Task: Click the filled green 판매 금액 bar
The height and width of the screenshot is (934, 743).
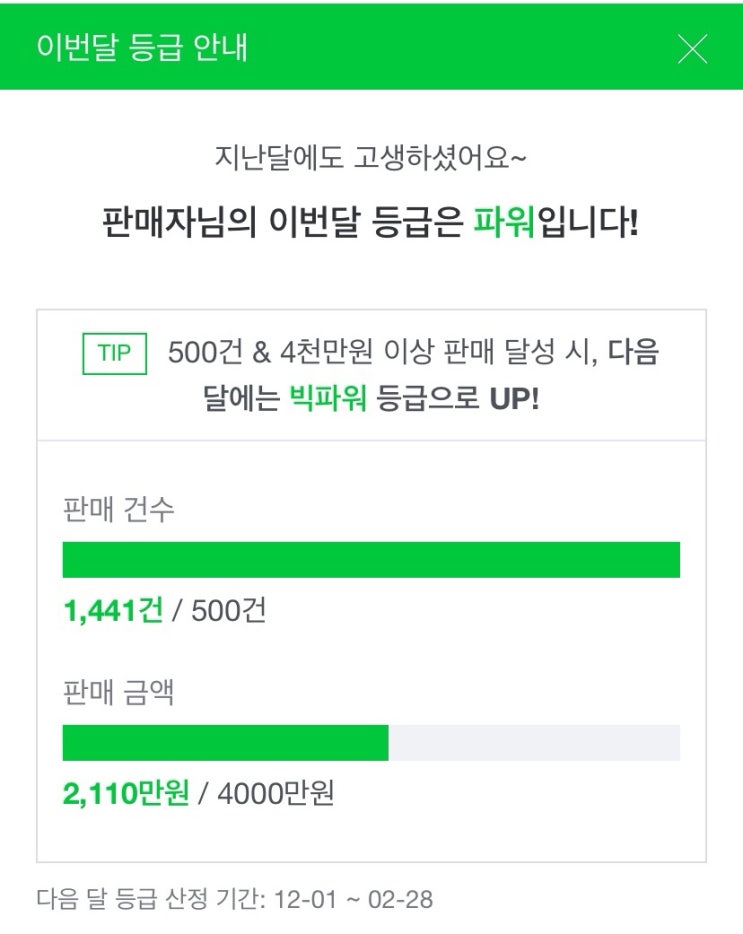Action: tap(225, 743)
